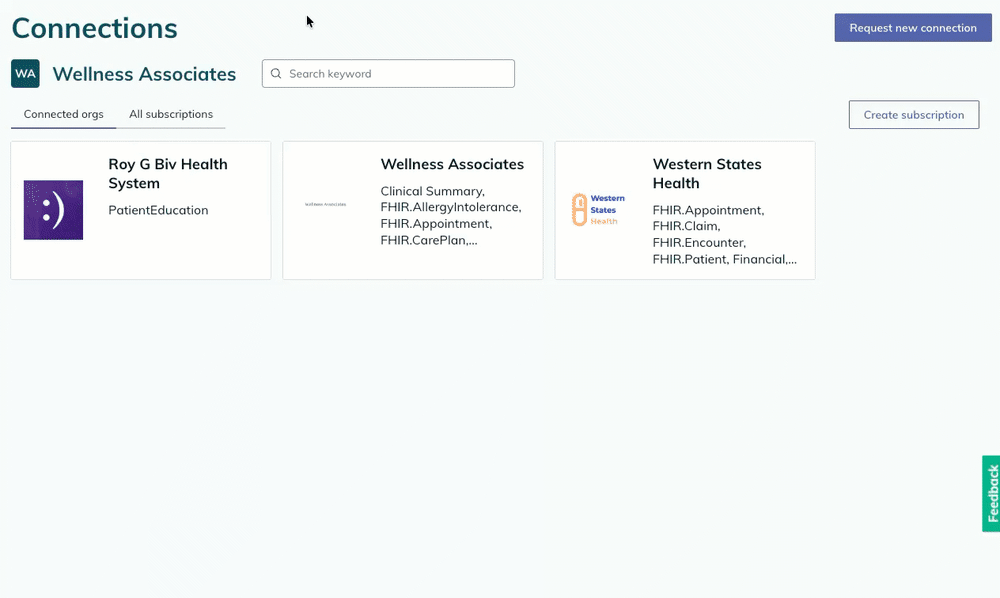
Task: Click the Connections page heading
Action: 94,28
